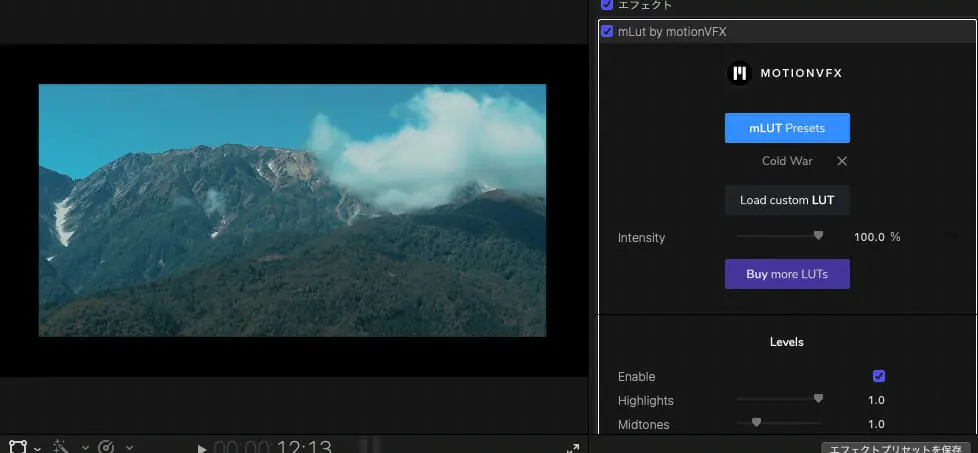The width and height of the screenshot is (978, 453).
Task: Enter fullscreen viewer with expand arrows icon
Action: point(573,449)
